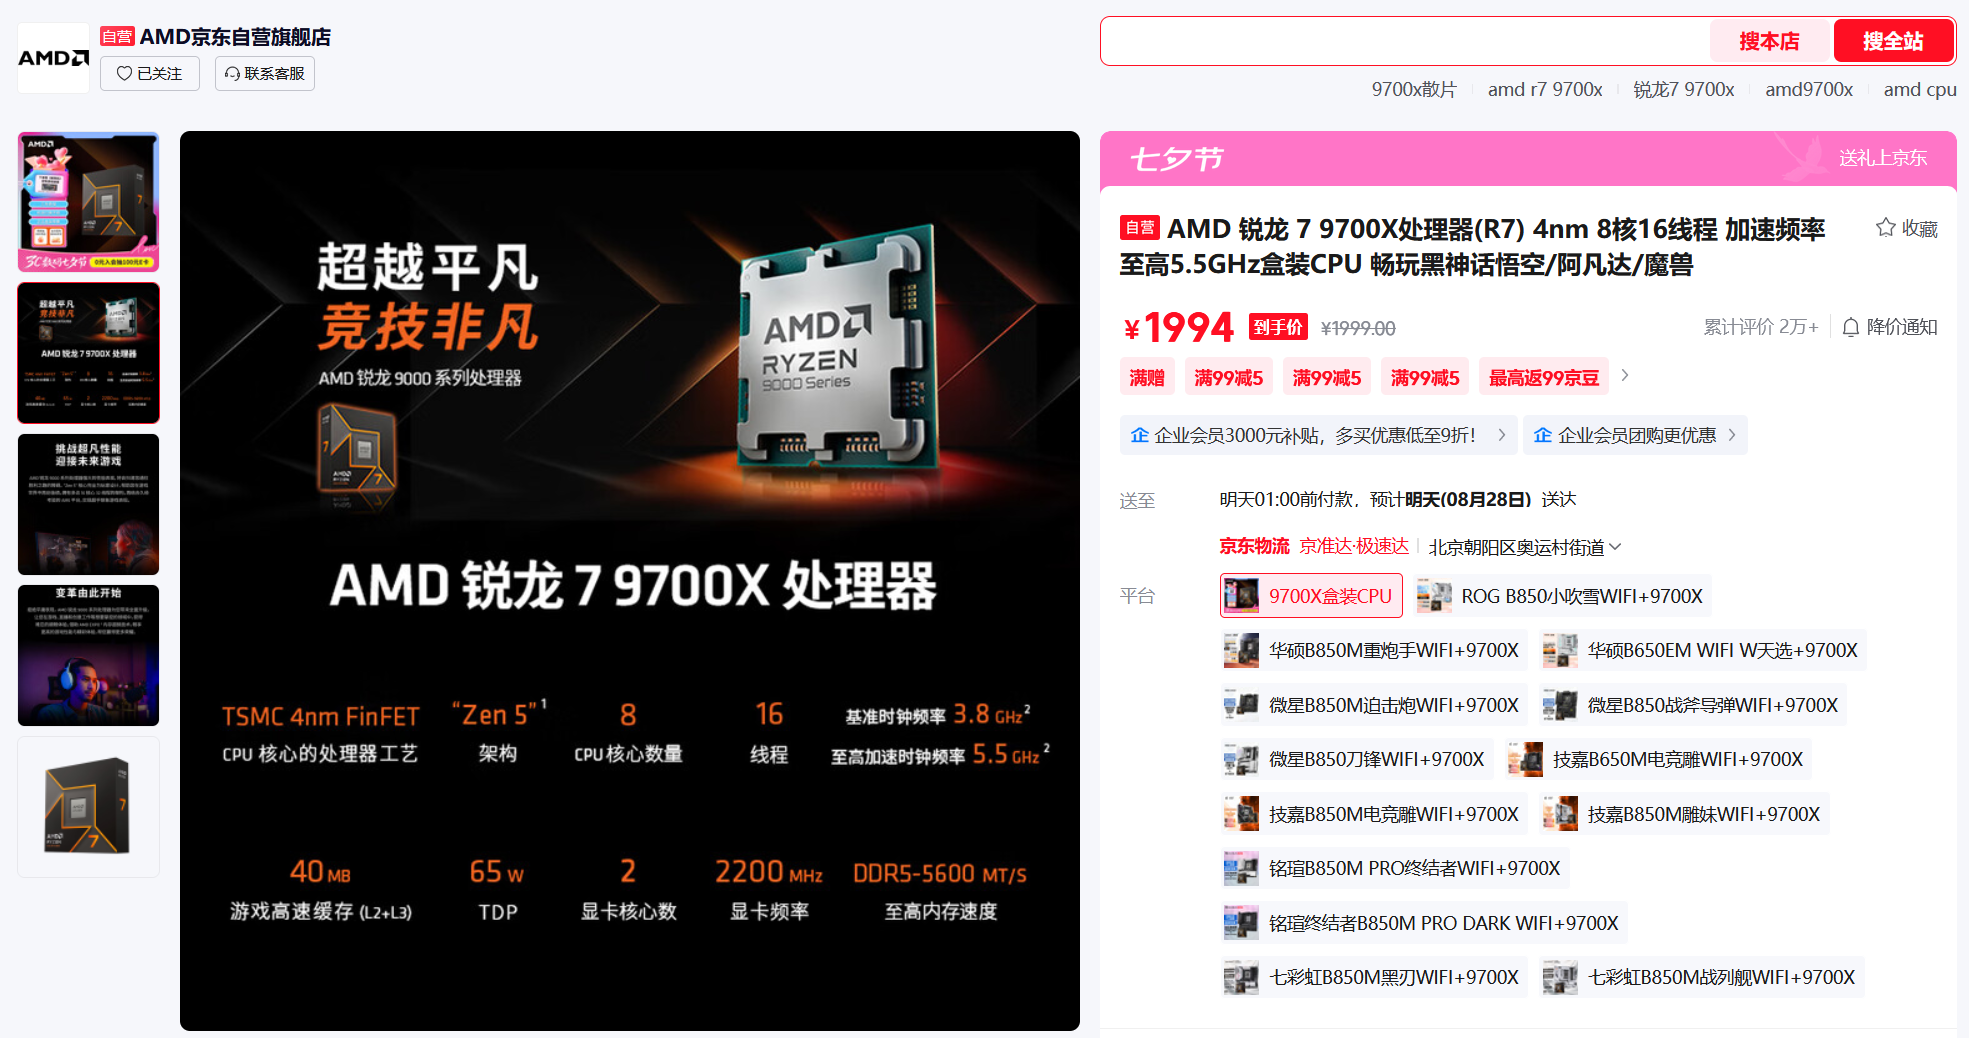Image resolution: width=1969 pixels, height=1038 pixels.
Task: Click the 降价通知 bell icon
Action: point(1851,327)
